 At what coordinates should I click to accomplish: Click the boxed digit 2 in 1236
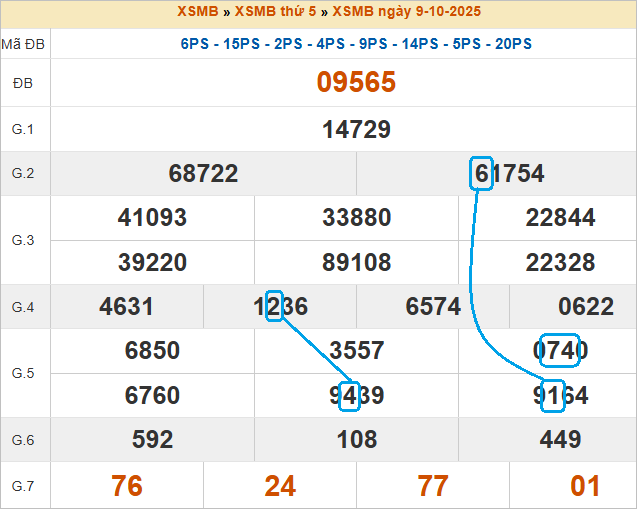tap(275, 307)
